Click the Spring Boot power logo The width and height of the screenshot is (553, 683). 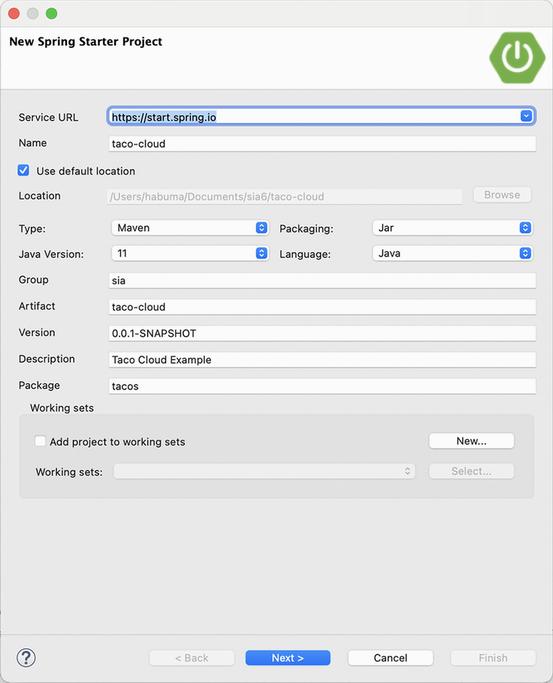tap(517, 57)
